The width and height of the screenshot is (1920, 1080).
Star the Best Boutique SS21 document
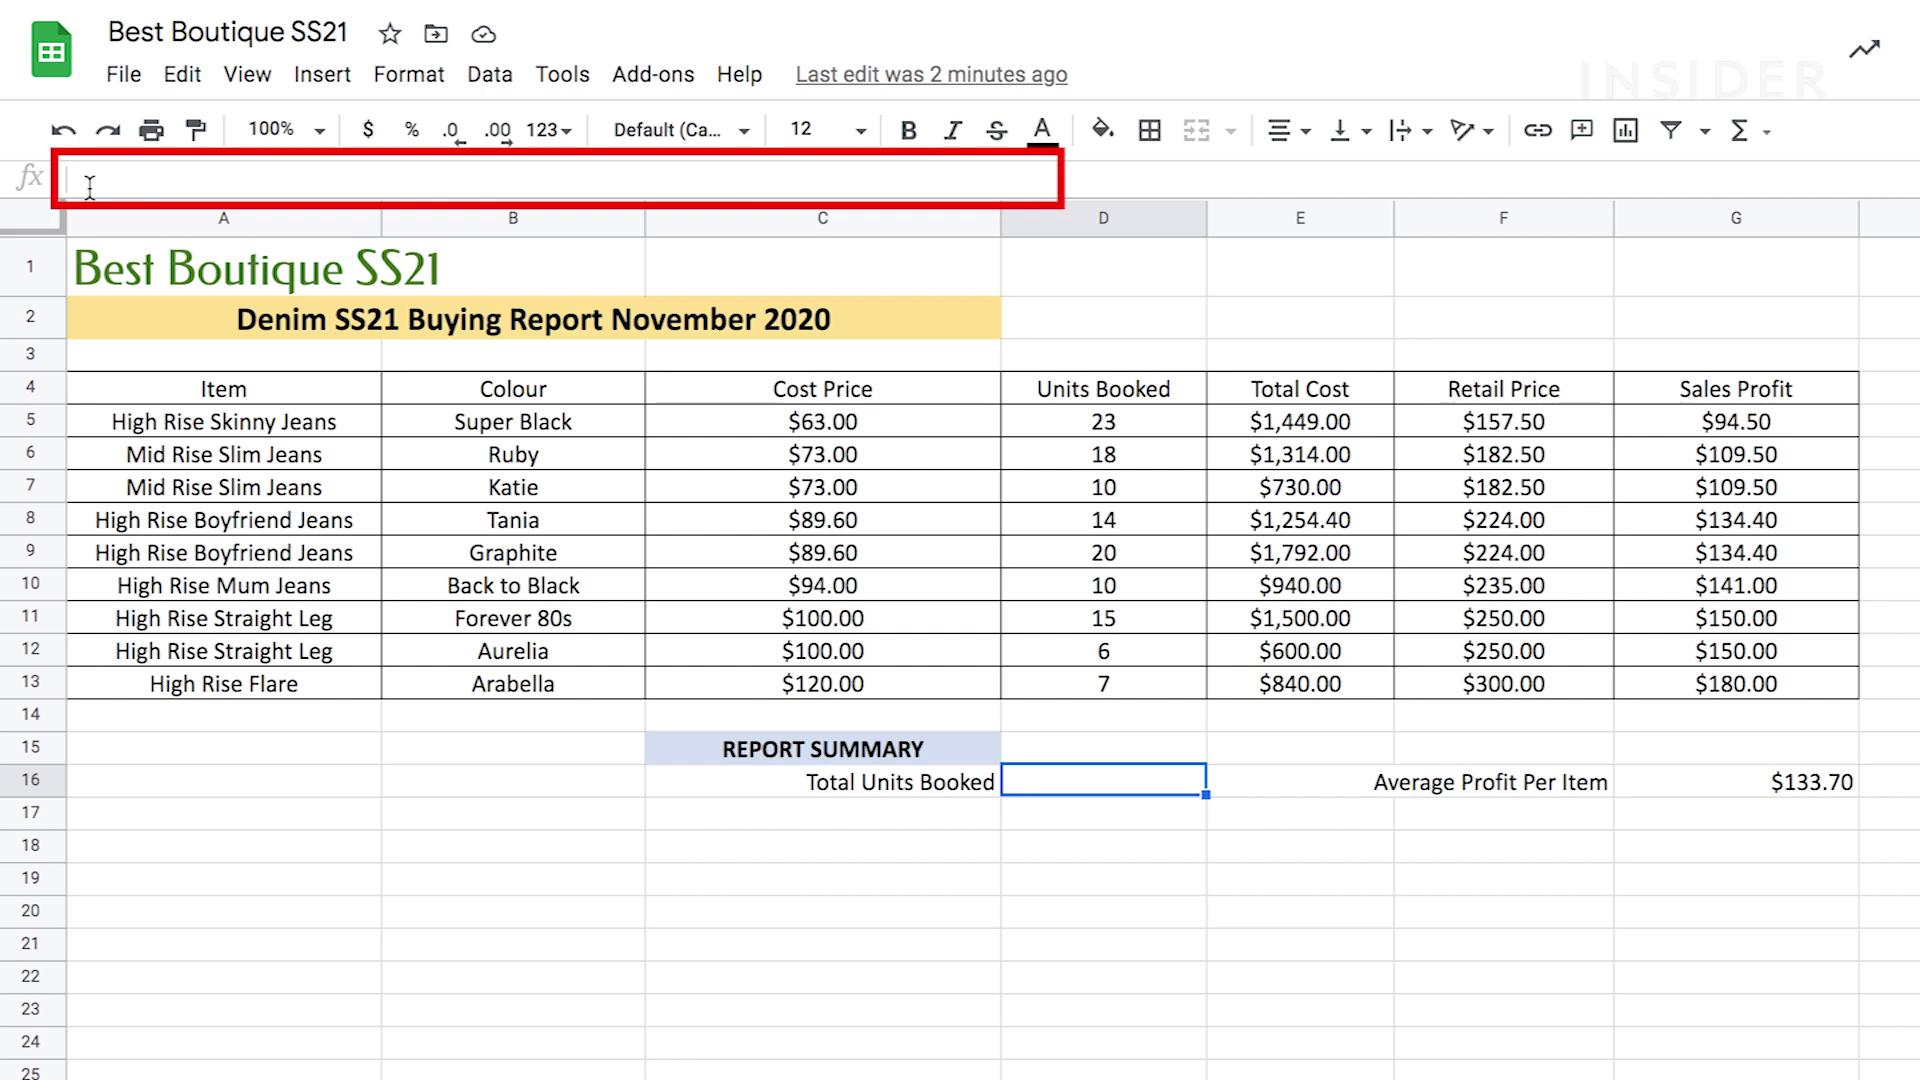390,34
